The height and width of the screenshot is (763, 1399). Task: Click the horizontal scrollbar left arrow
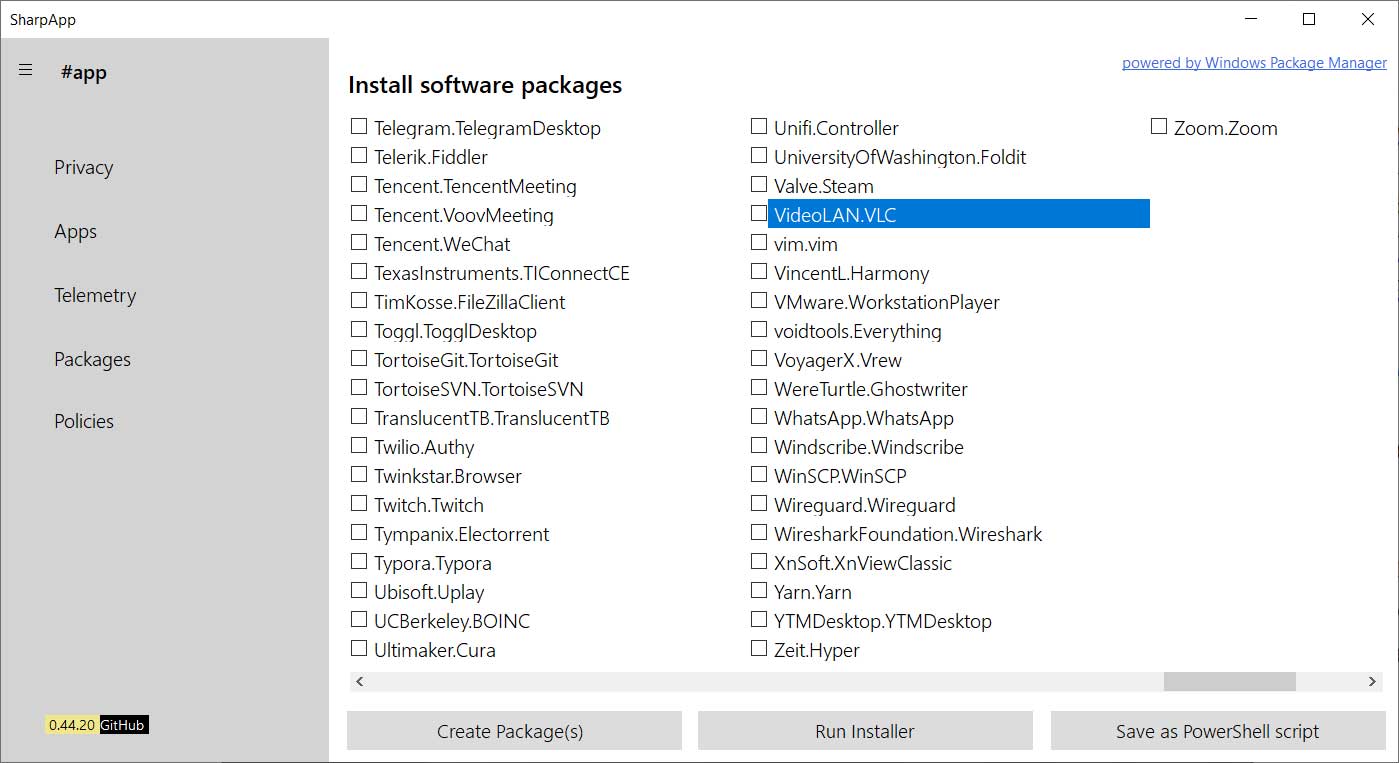click(x=360, y=681)
